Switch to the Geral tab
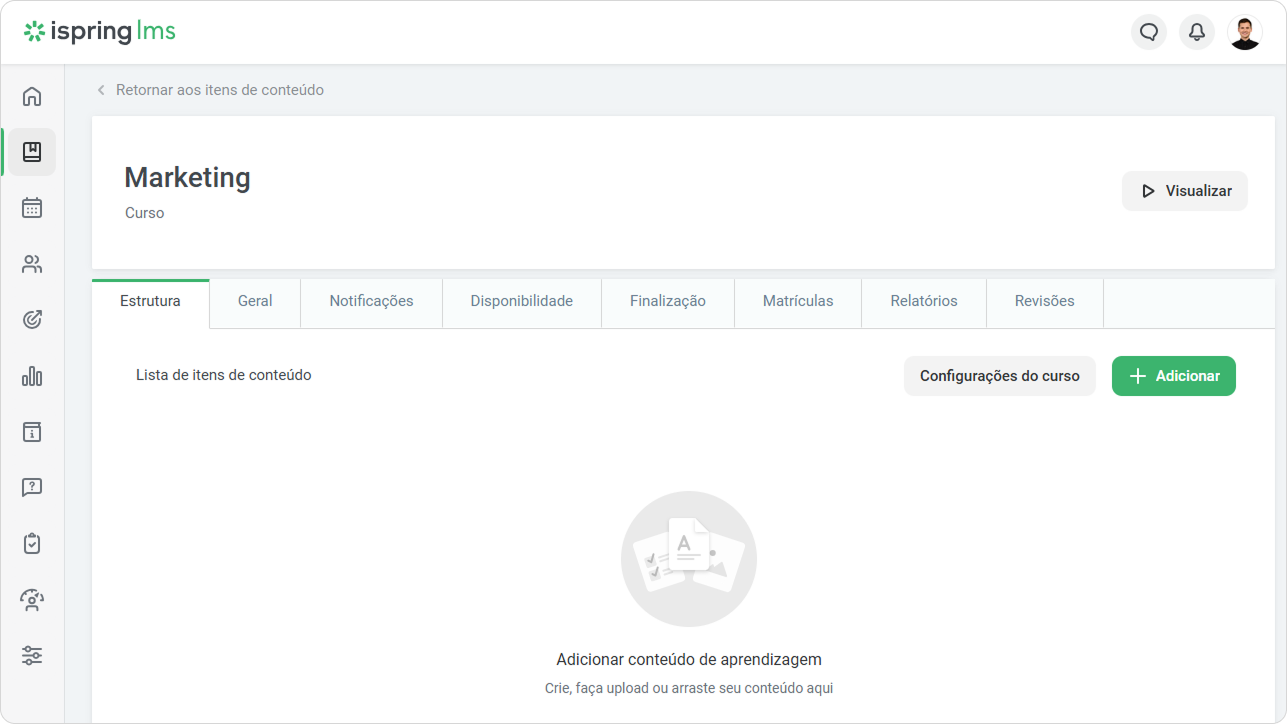 (x=255, y=301)
